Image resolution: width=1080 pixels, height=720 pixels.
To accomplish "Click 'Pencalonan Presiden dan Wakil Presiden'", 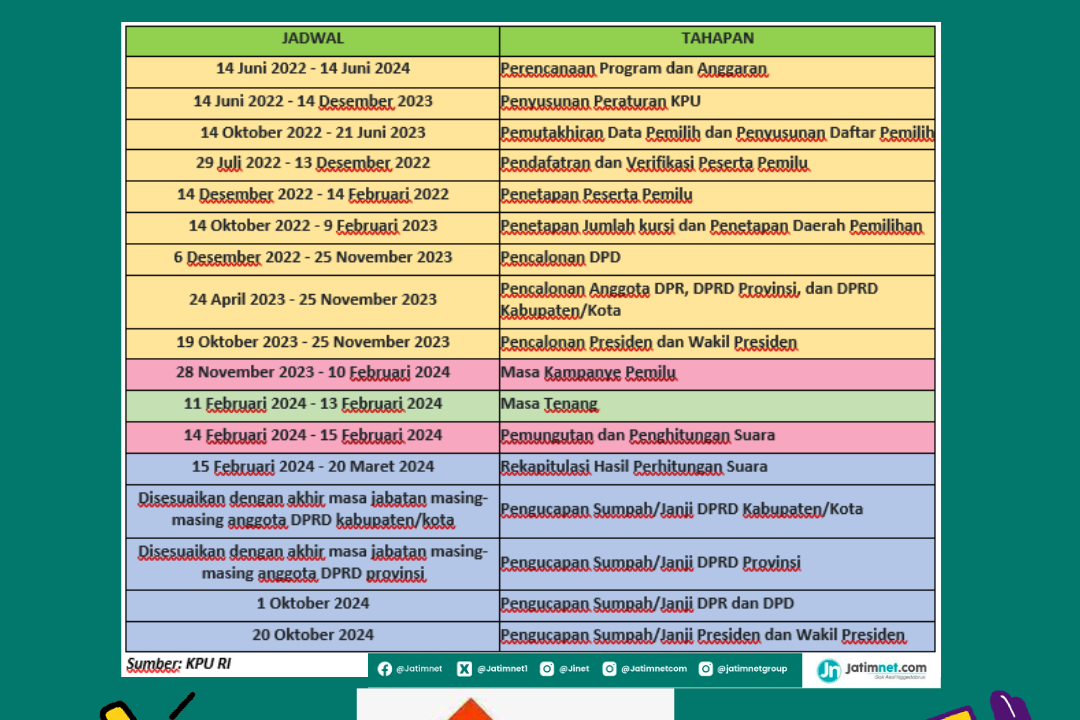I will coord(717,343).
